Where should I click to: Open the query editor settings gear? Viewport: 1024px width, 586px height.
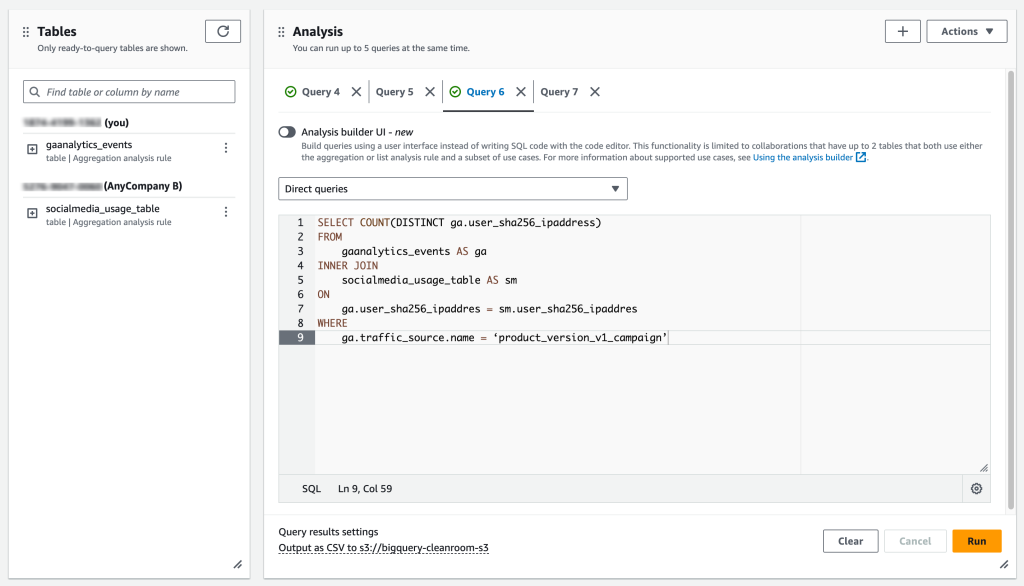coord(978,488)
